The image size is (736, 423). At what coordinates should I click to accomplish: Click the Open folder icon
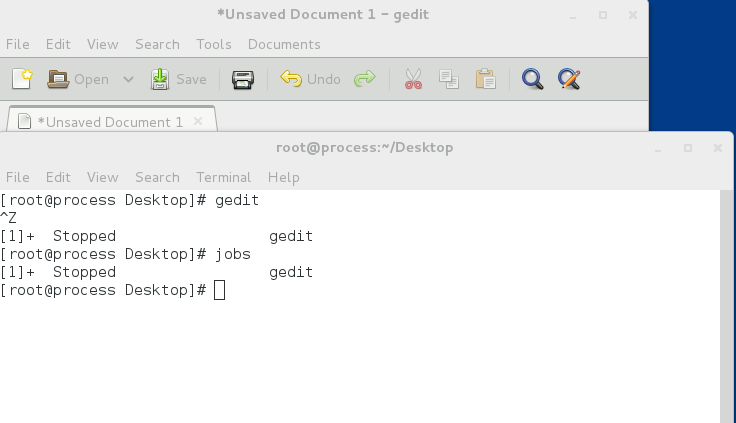tap(58, 79)
